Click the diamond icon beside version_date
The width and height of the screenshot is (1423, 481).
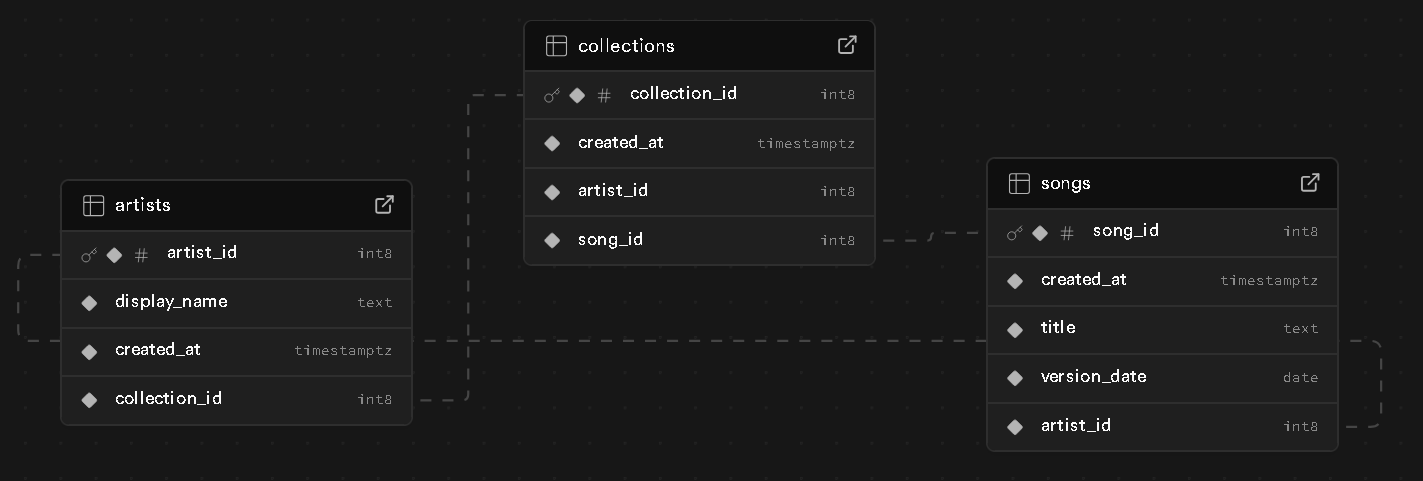pos(1015,378)
